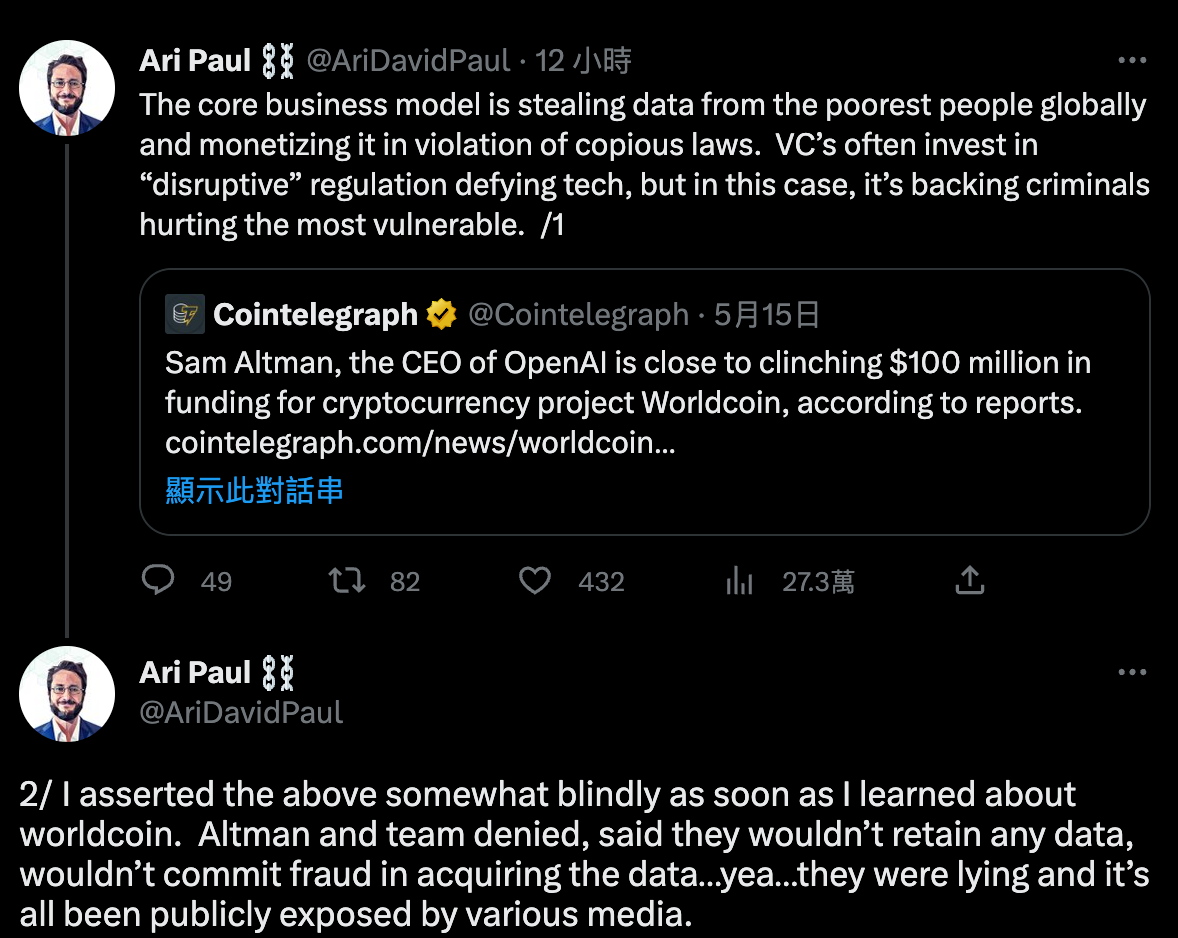Open the cointelegraph.com/news/worldcoin link
The image size is (1178, 938).
(x=420, y=442)
